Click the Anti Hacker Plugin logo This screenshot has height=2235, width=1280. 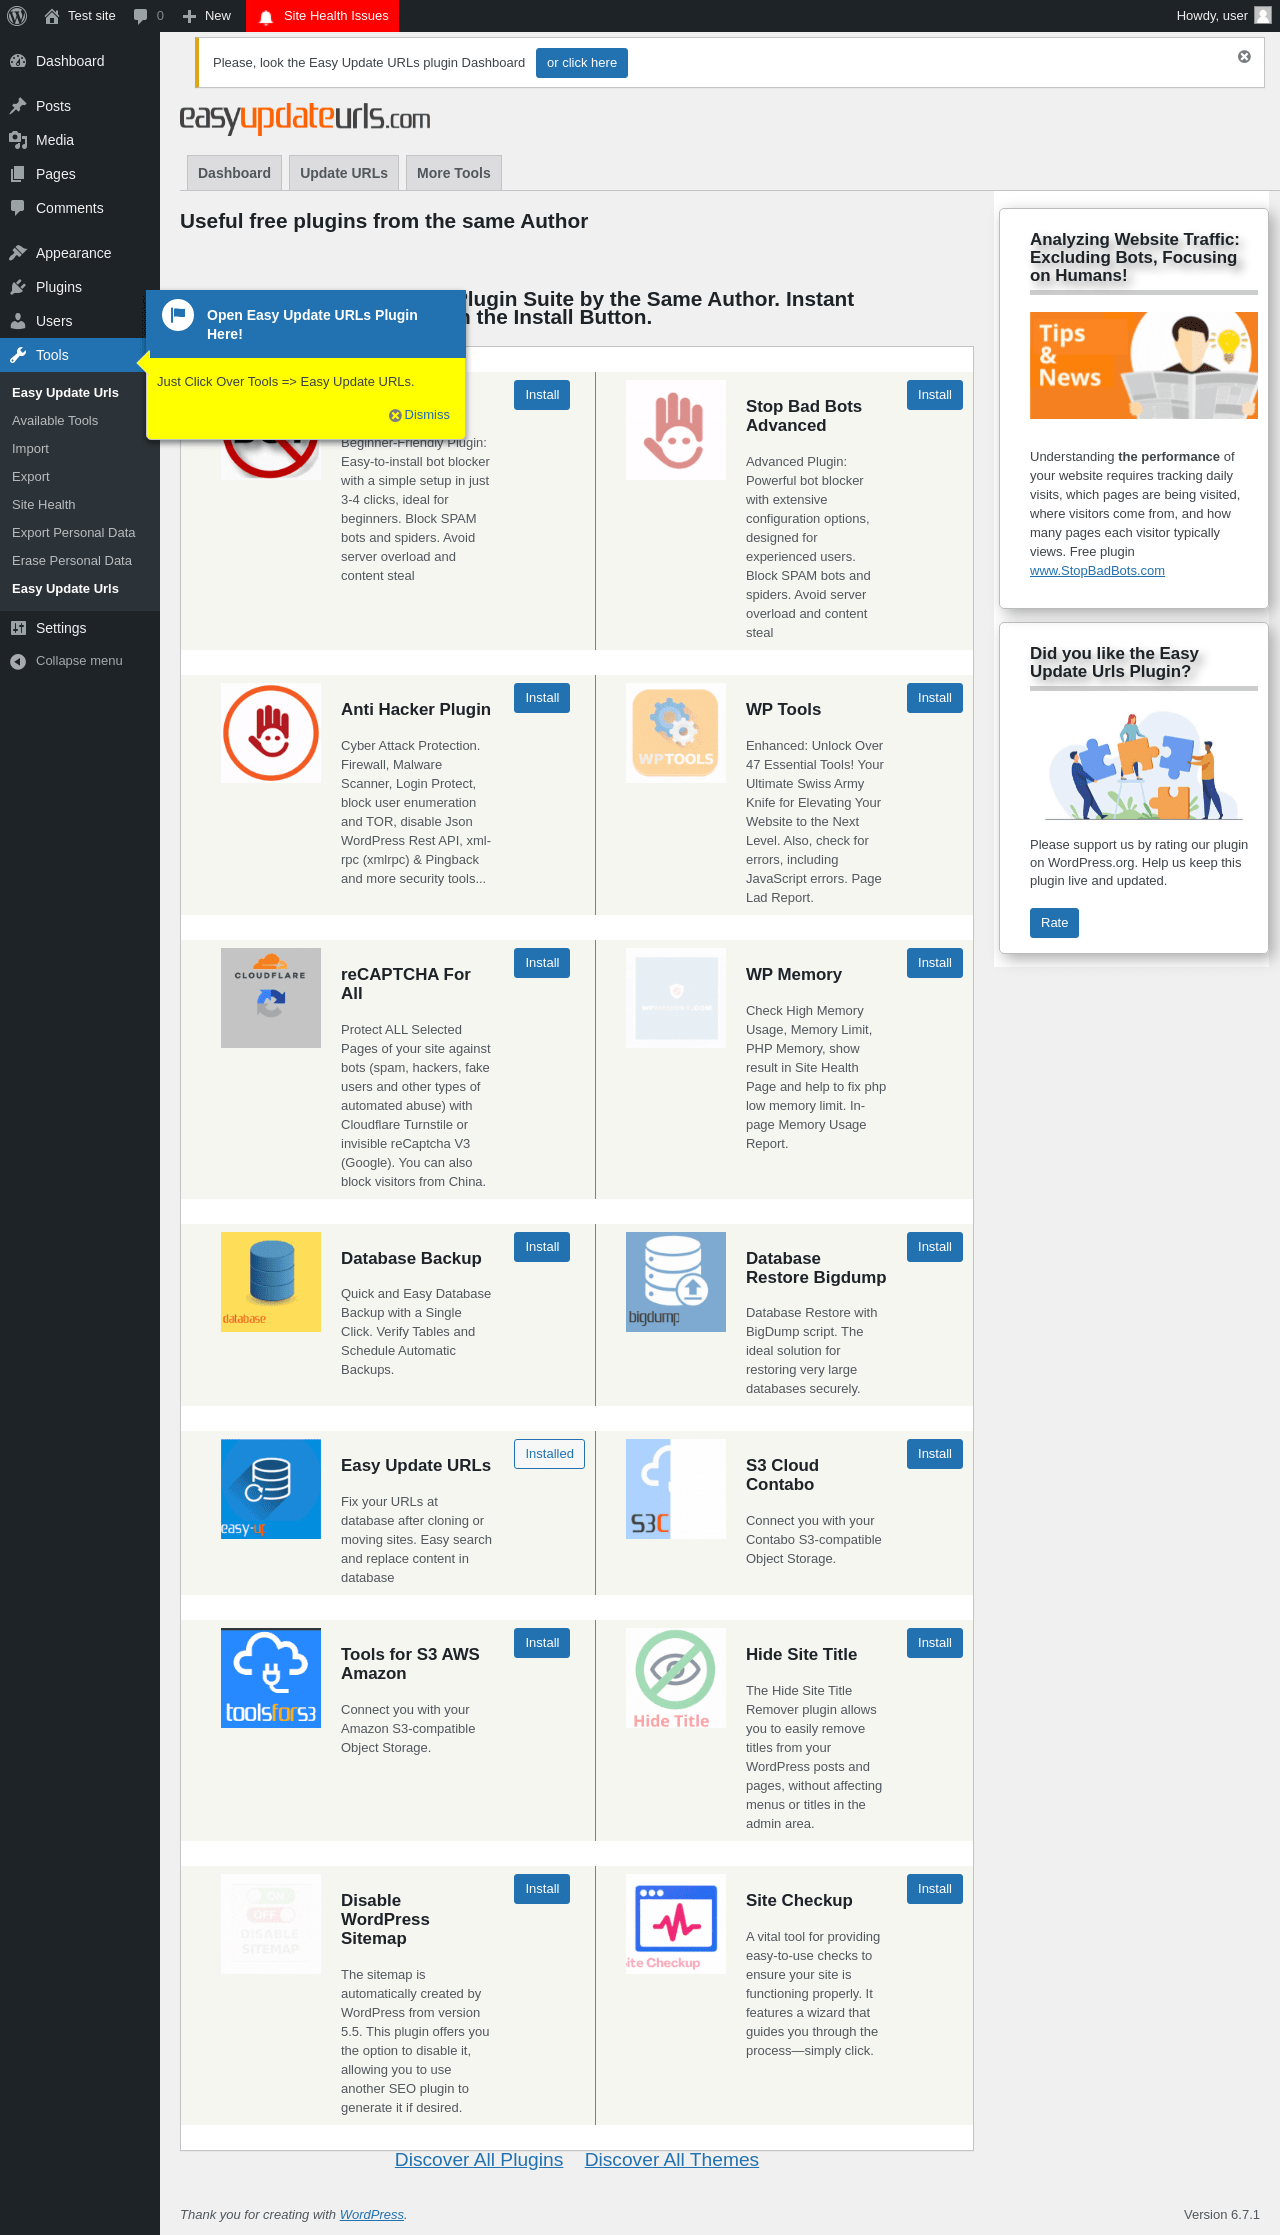271,733
